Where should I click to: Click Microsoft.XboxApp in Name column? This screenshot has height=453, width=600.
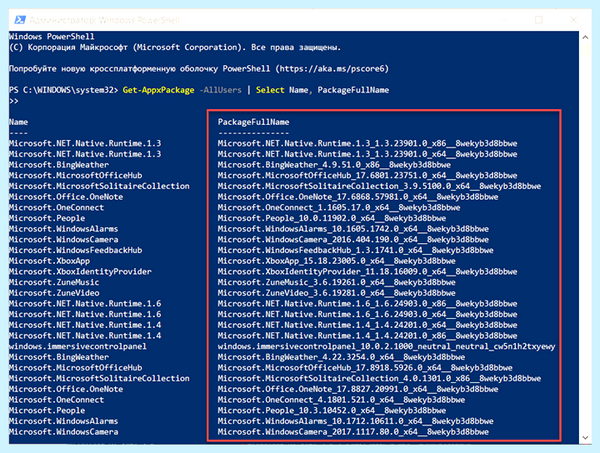tap(49, 261)
